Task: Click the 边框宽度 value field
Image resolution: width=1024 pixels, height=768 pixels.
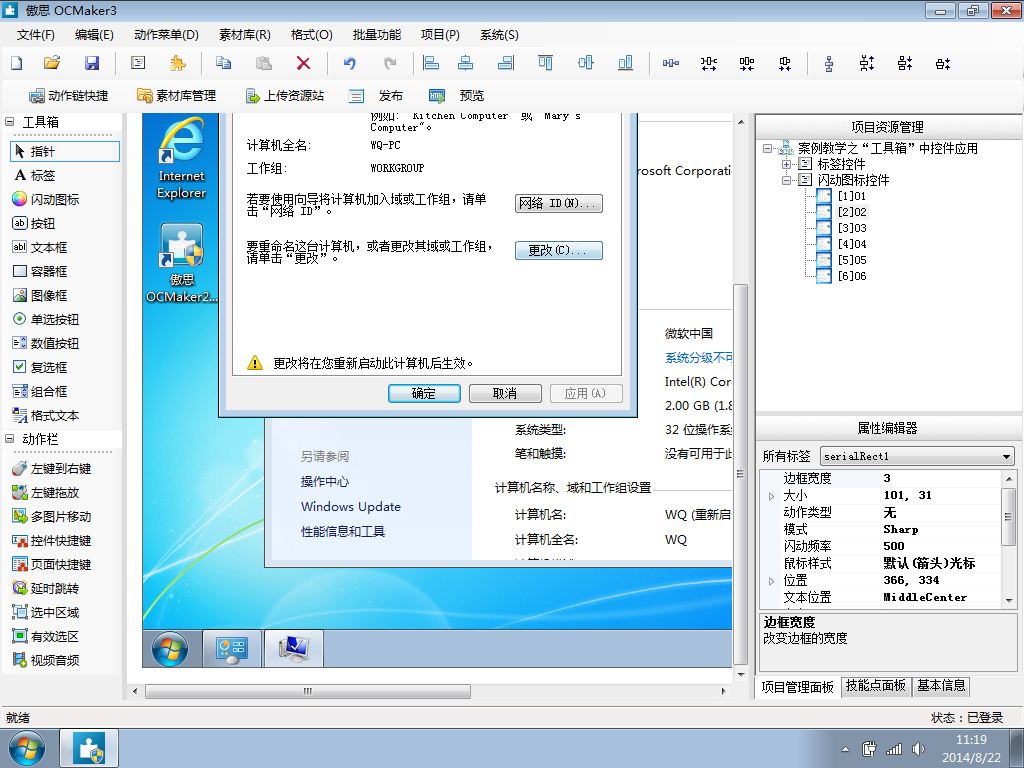Action: pos(940,478)
